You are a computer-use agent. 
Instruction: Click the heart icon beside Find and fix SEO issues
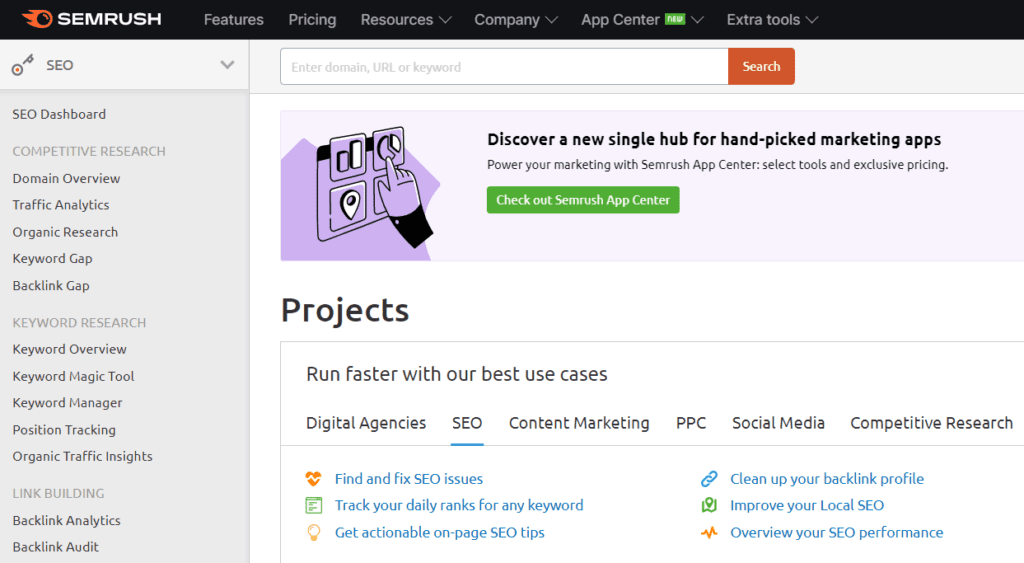pyautogui.click(x=313, y=479)
